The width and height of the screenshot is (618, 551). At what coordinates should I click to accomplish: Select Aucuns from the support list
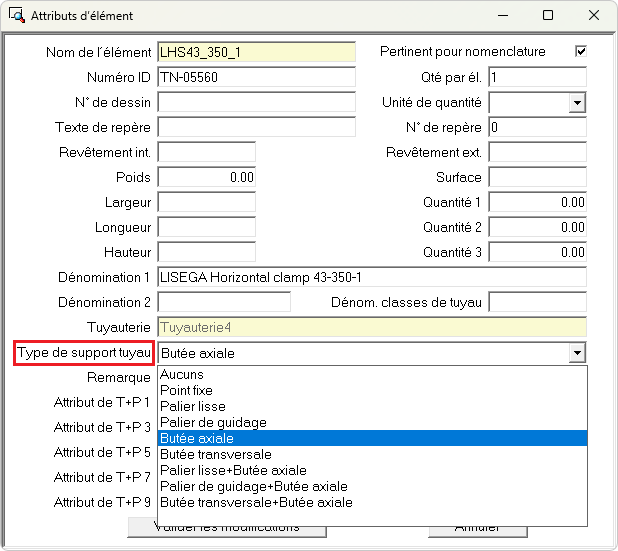point(182,374)
